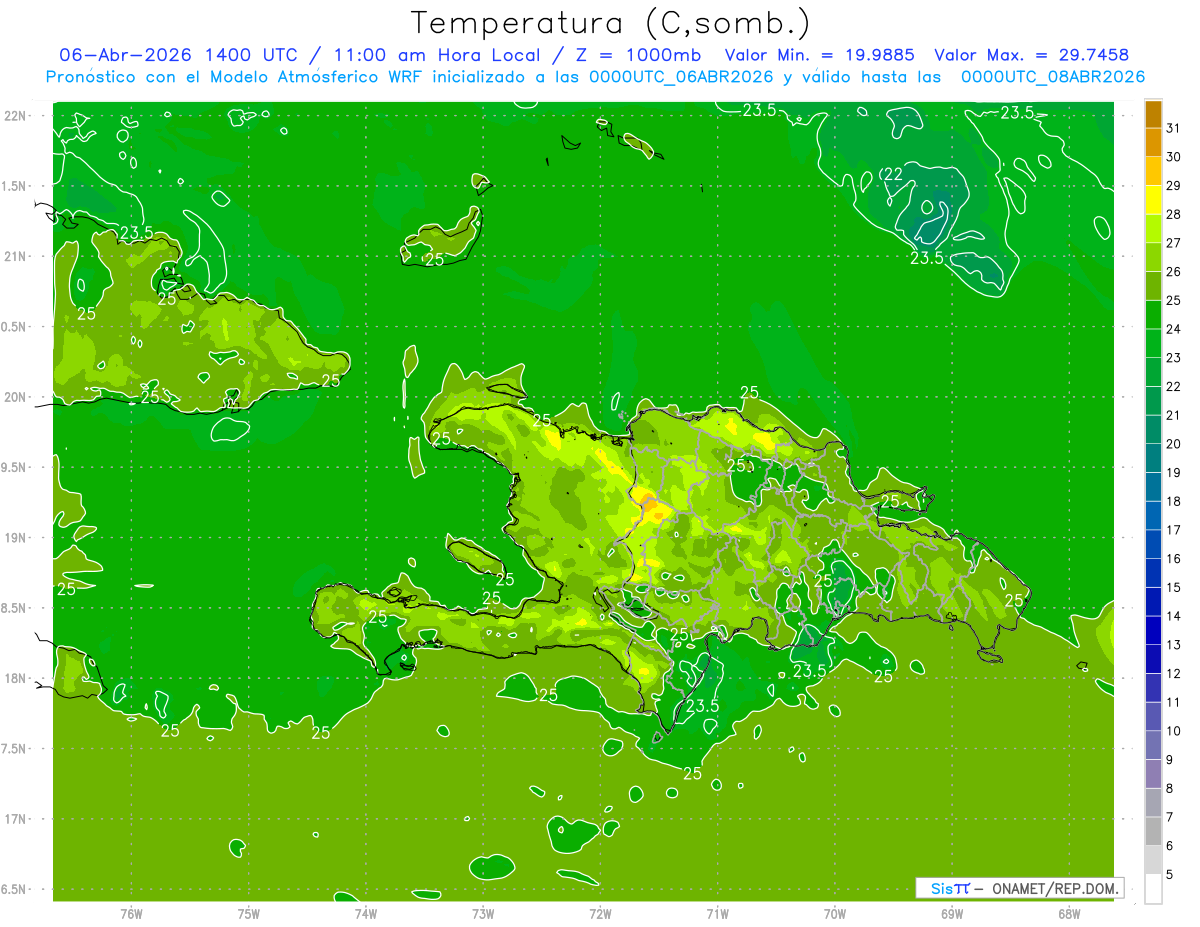Click the legend value 29 label

1173,186
